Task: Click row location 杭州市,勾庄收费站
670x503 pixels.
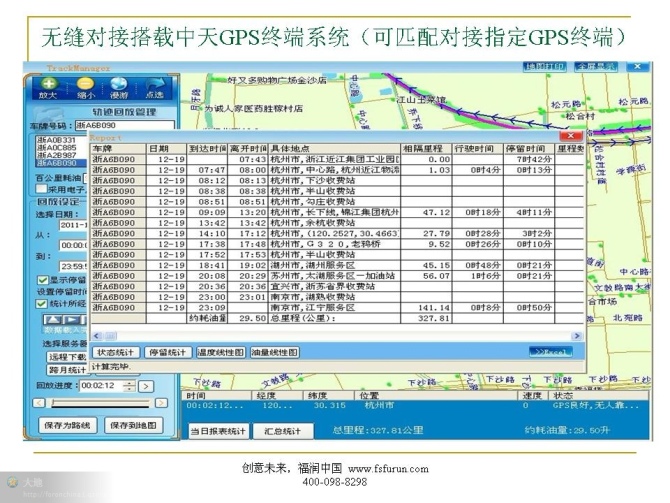Action: [x=313, y=202]
